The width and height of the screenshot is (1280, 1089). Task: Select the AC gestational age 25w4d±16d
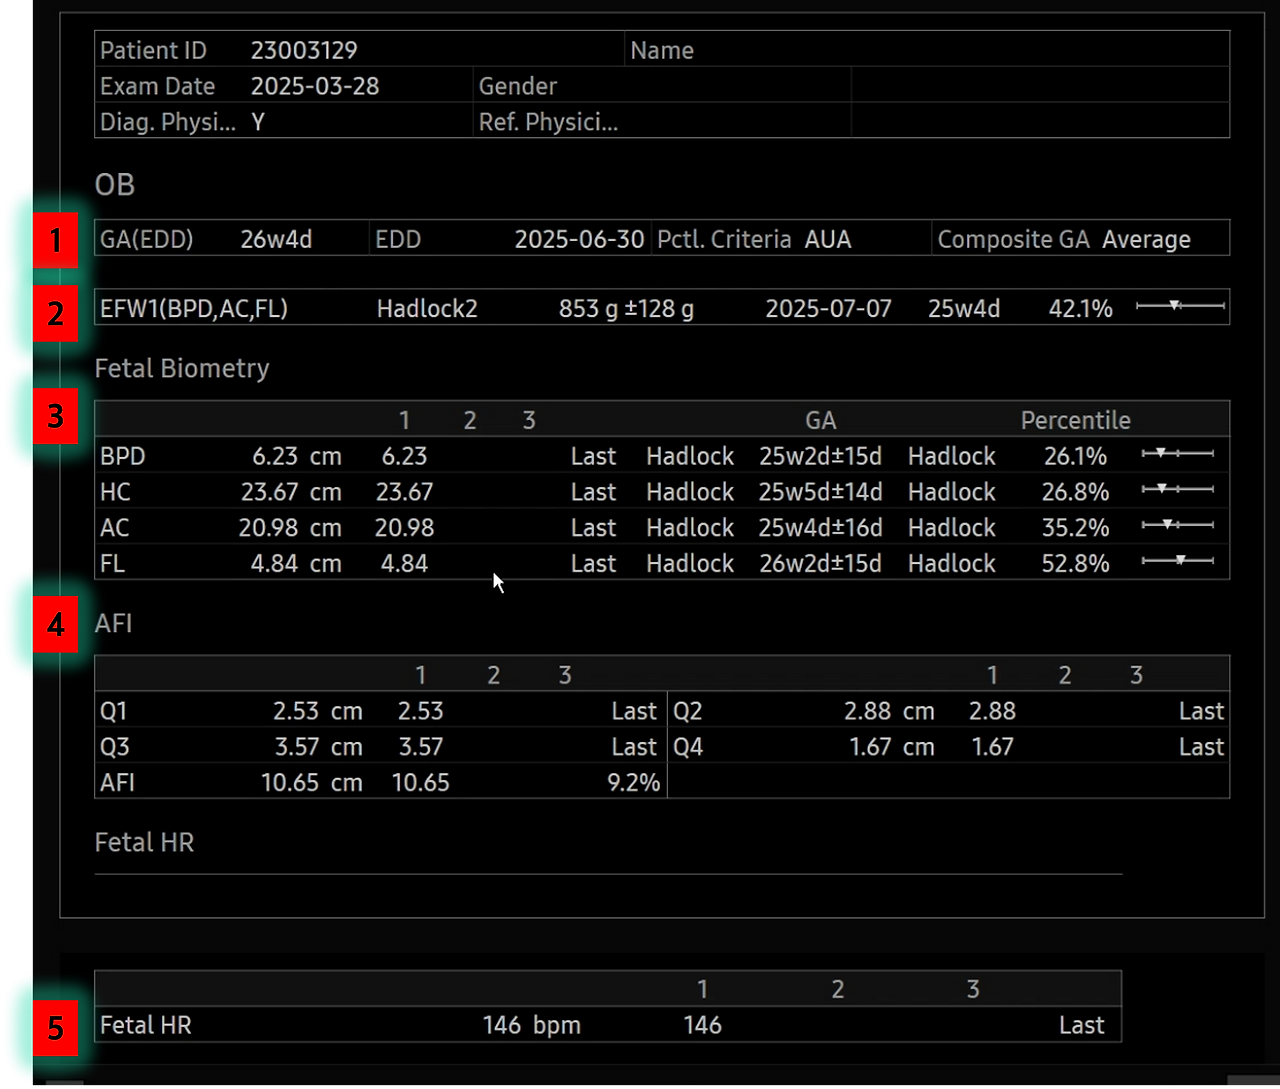click(x=820, y=528)
